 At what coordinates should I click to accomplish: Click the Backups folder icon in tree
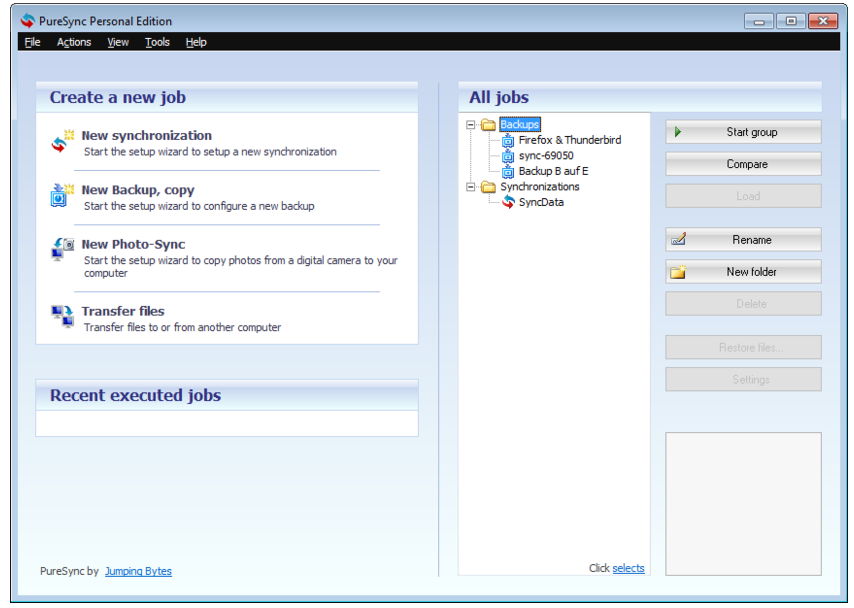pyautogui.click(x=488, y=125)
